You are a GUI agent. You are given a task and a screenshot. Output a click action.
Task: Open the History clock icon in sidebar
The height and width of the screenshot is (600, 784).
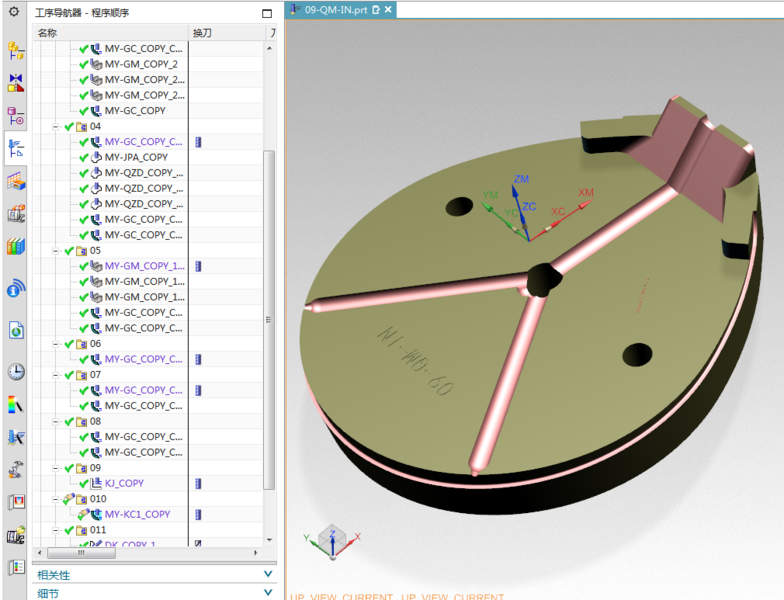tap(16, 371)
